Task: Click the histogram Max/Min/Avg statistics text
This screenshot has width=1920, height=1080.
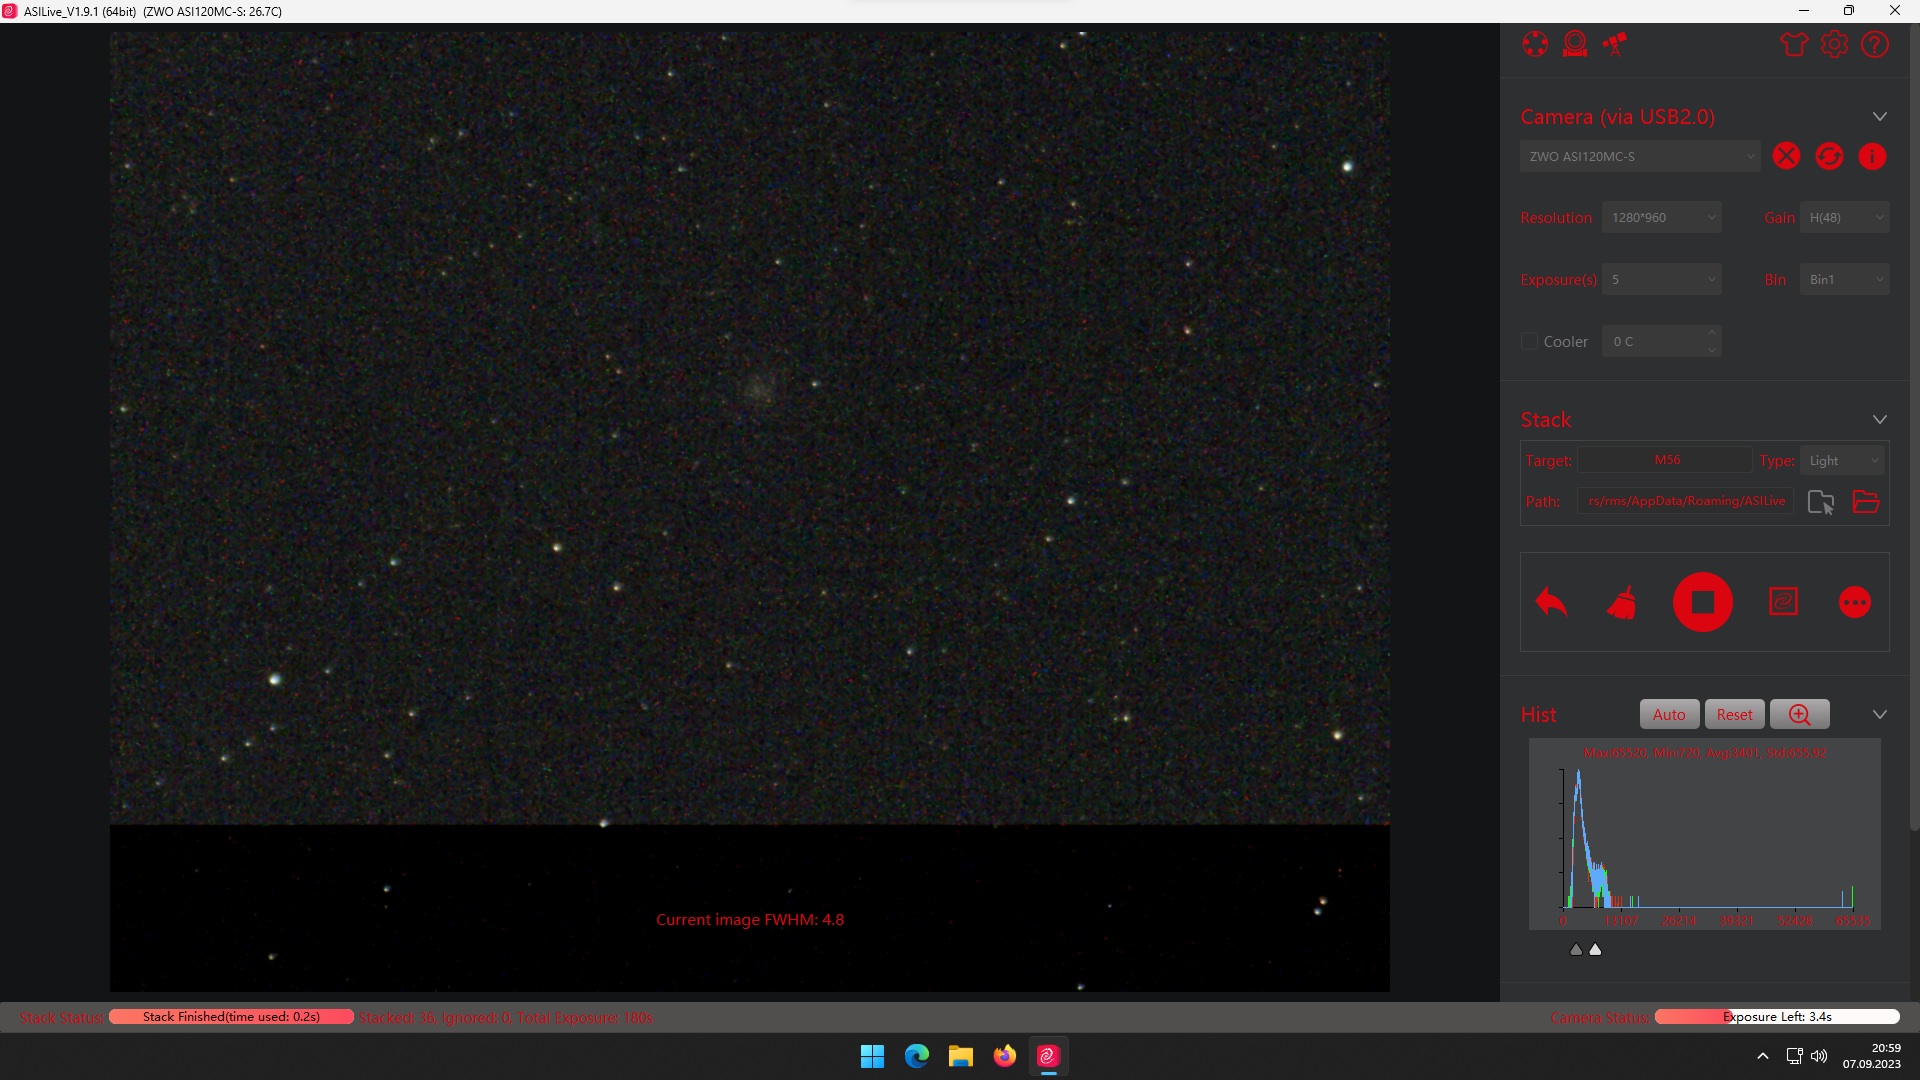Action: point(1705,752)
